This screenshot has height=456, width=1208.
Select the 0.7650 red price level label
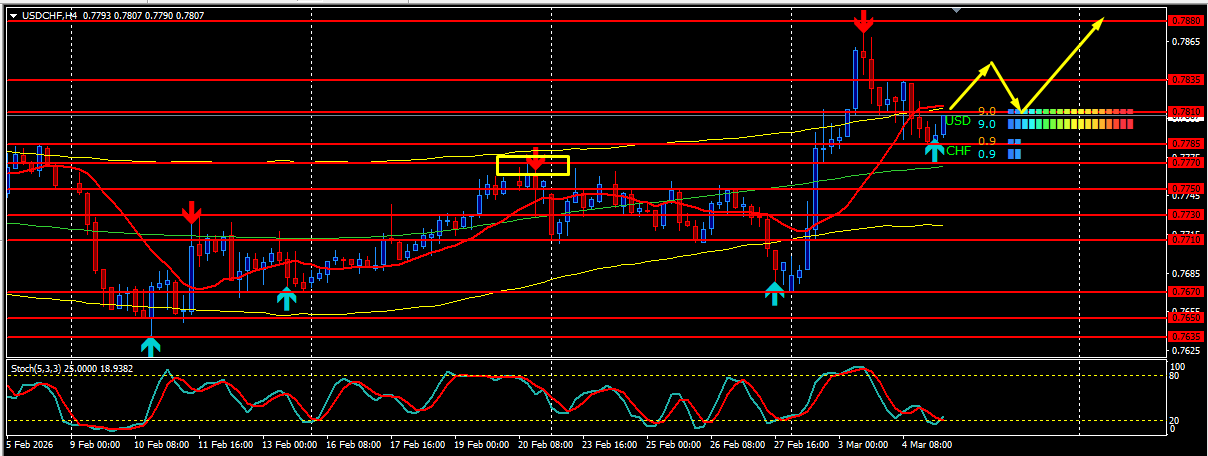(1185, 318)
